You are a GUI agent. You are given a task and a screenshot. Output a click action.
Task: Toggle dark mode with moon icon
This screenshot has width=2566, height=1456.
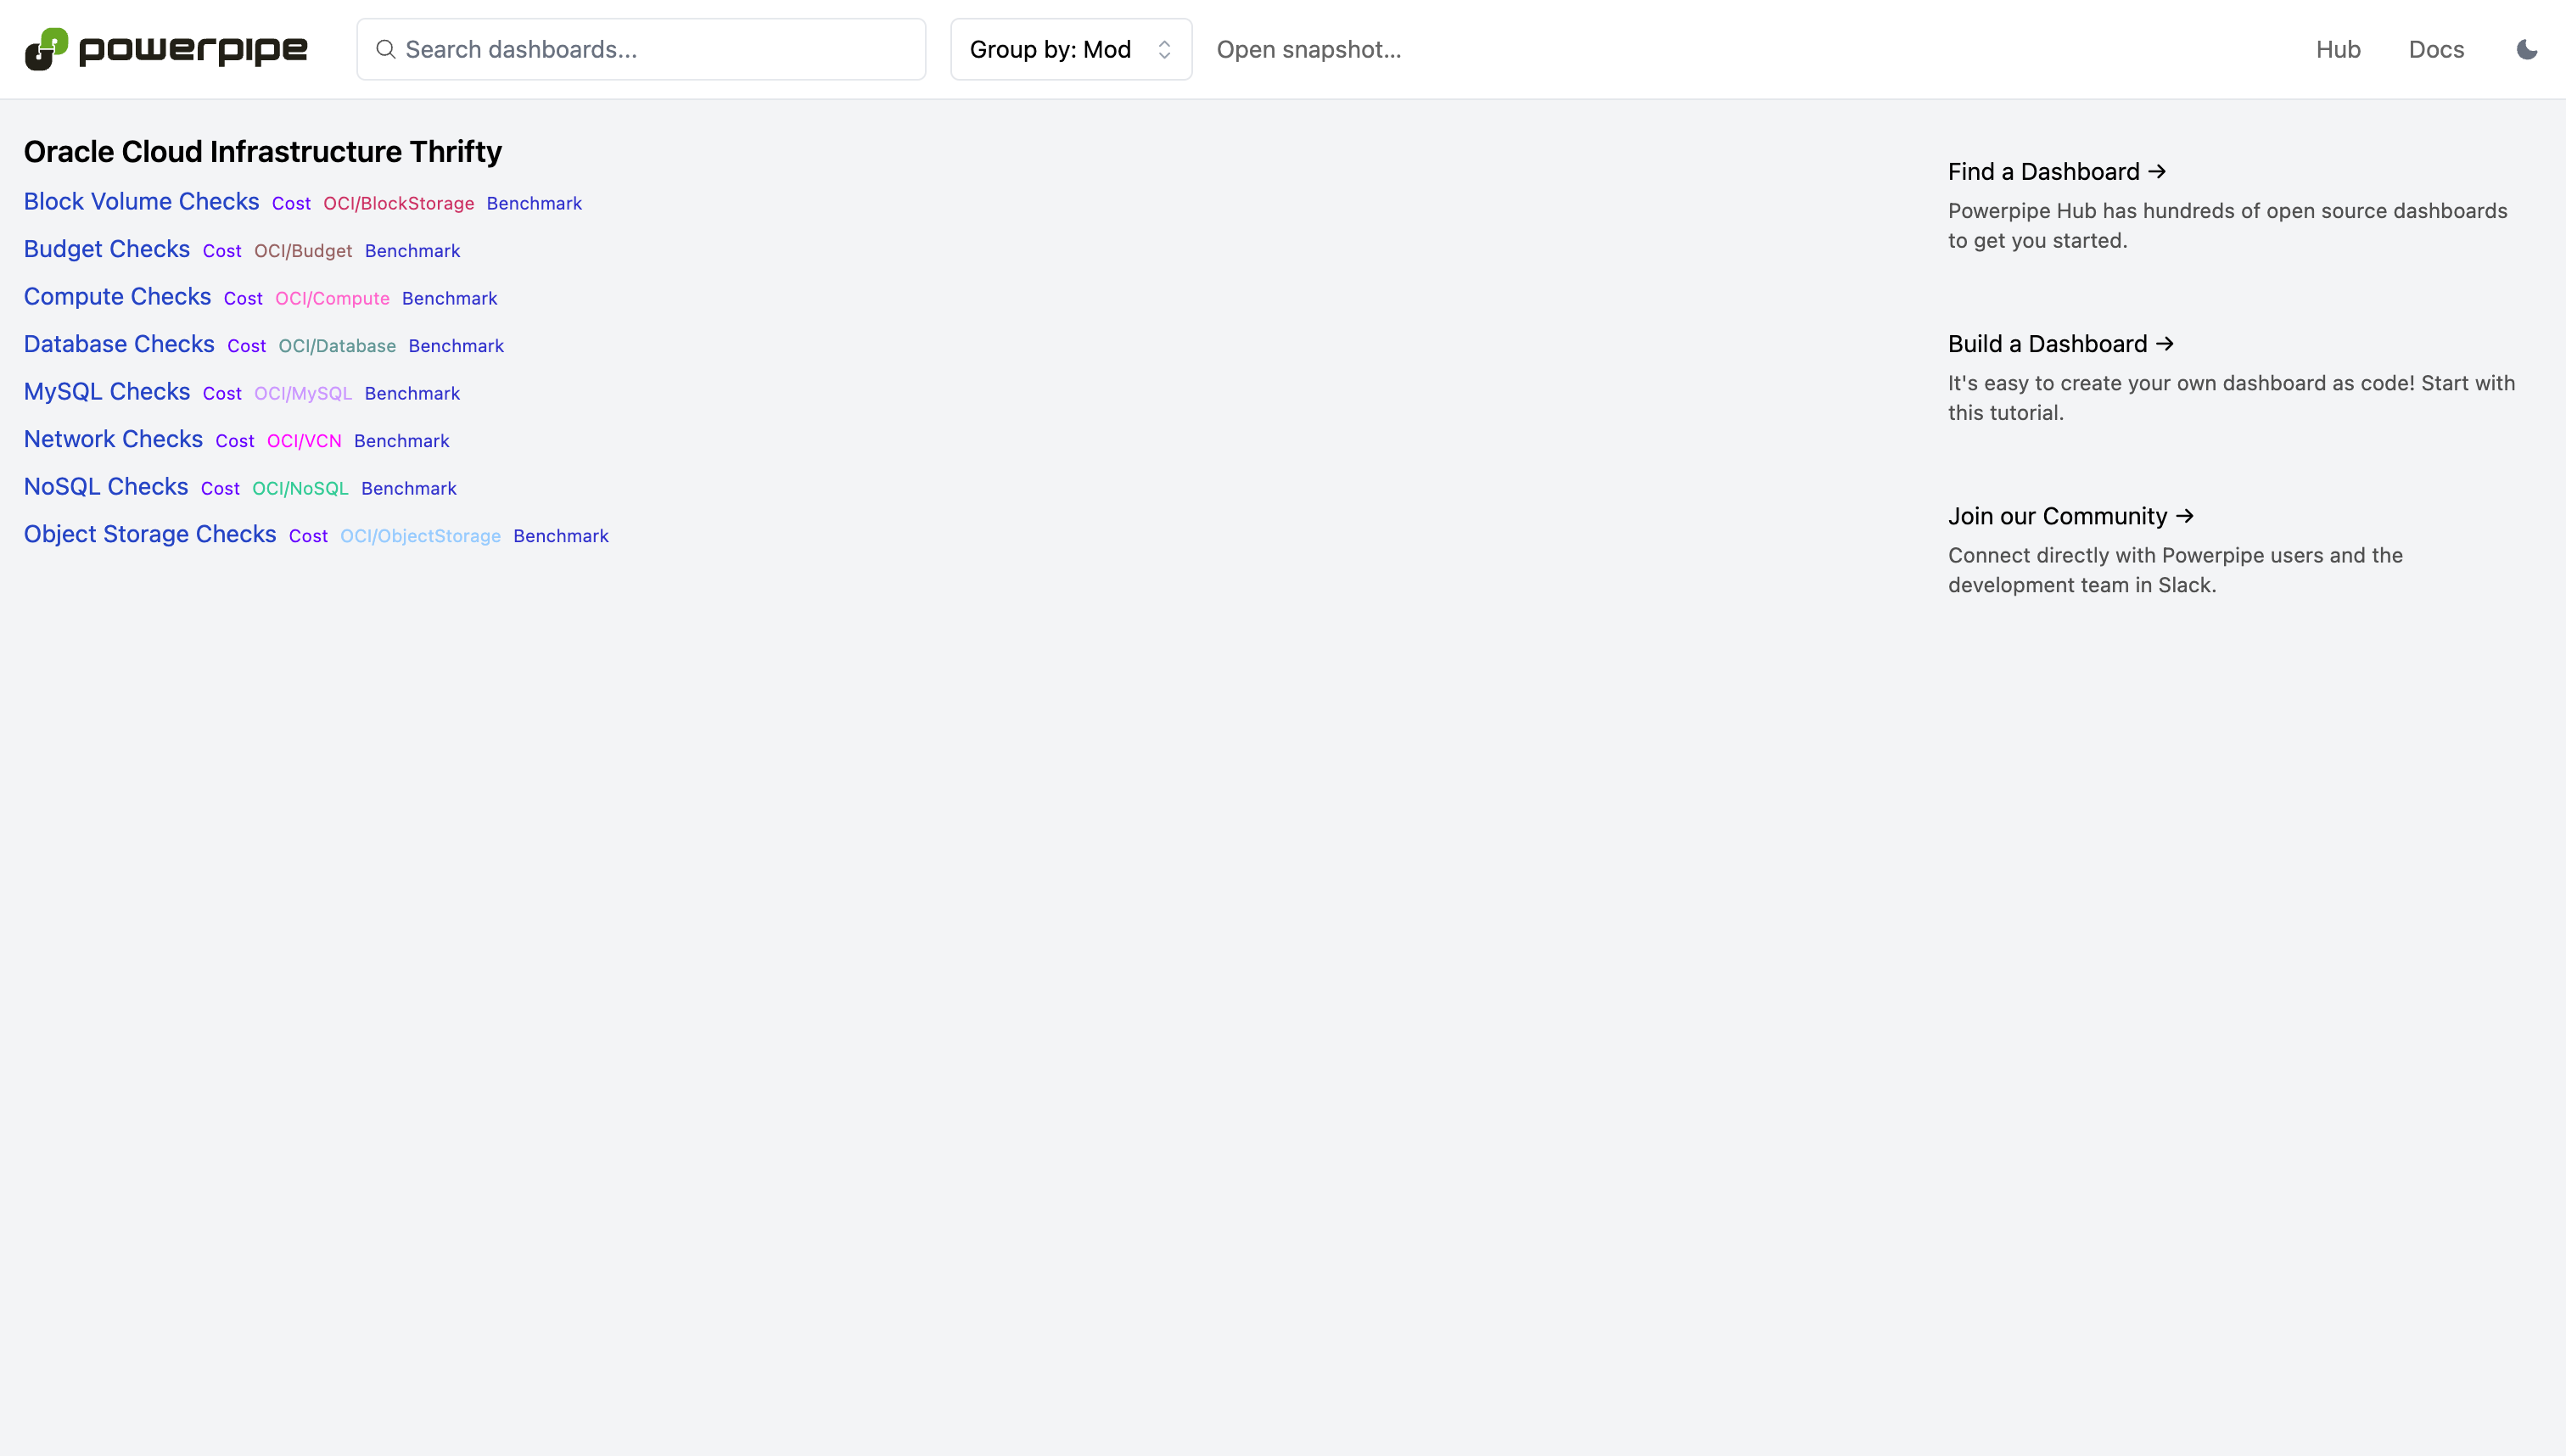pyautogui.click(x=2526, y=49)
